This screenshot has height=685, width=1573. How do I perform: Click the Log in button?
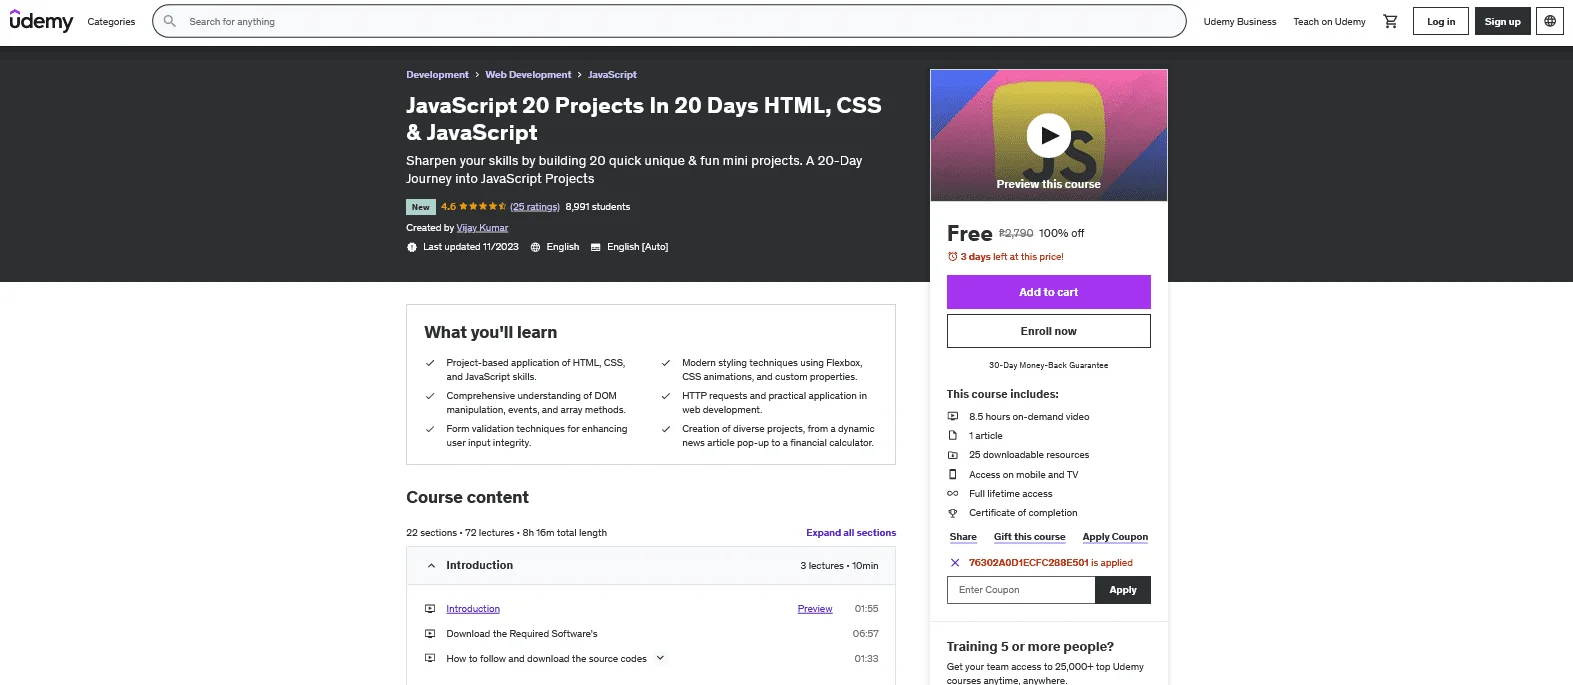pos(1441,21)
